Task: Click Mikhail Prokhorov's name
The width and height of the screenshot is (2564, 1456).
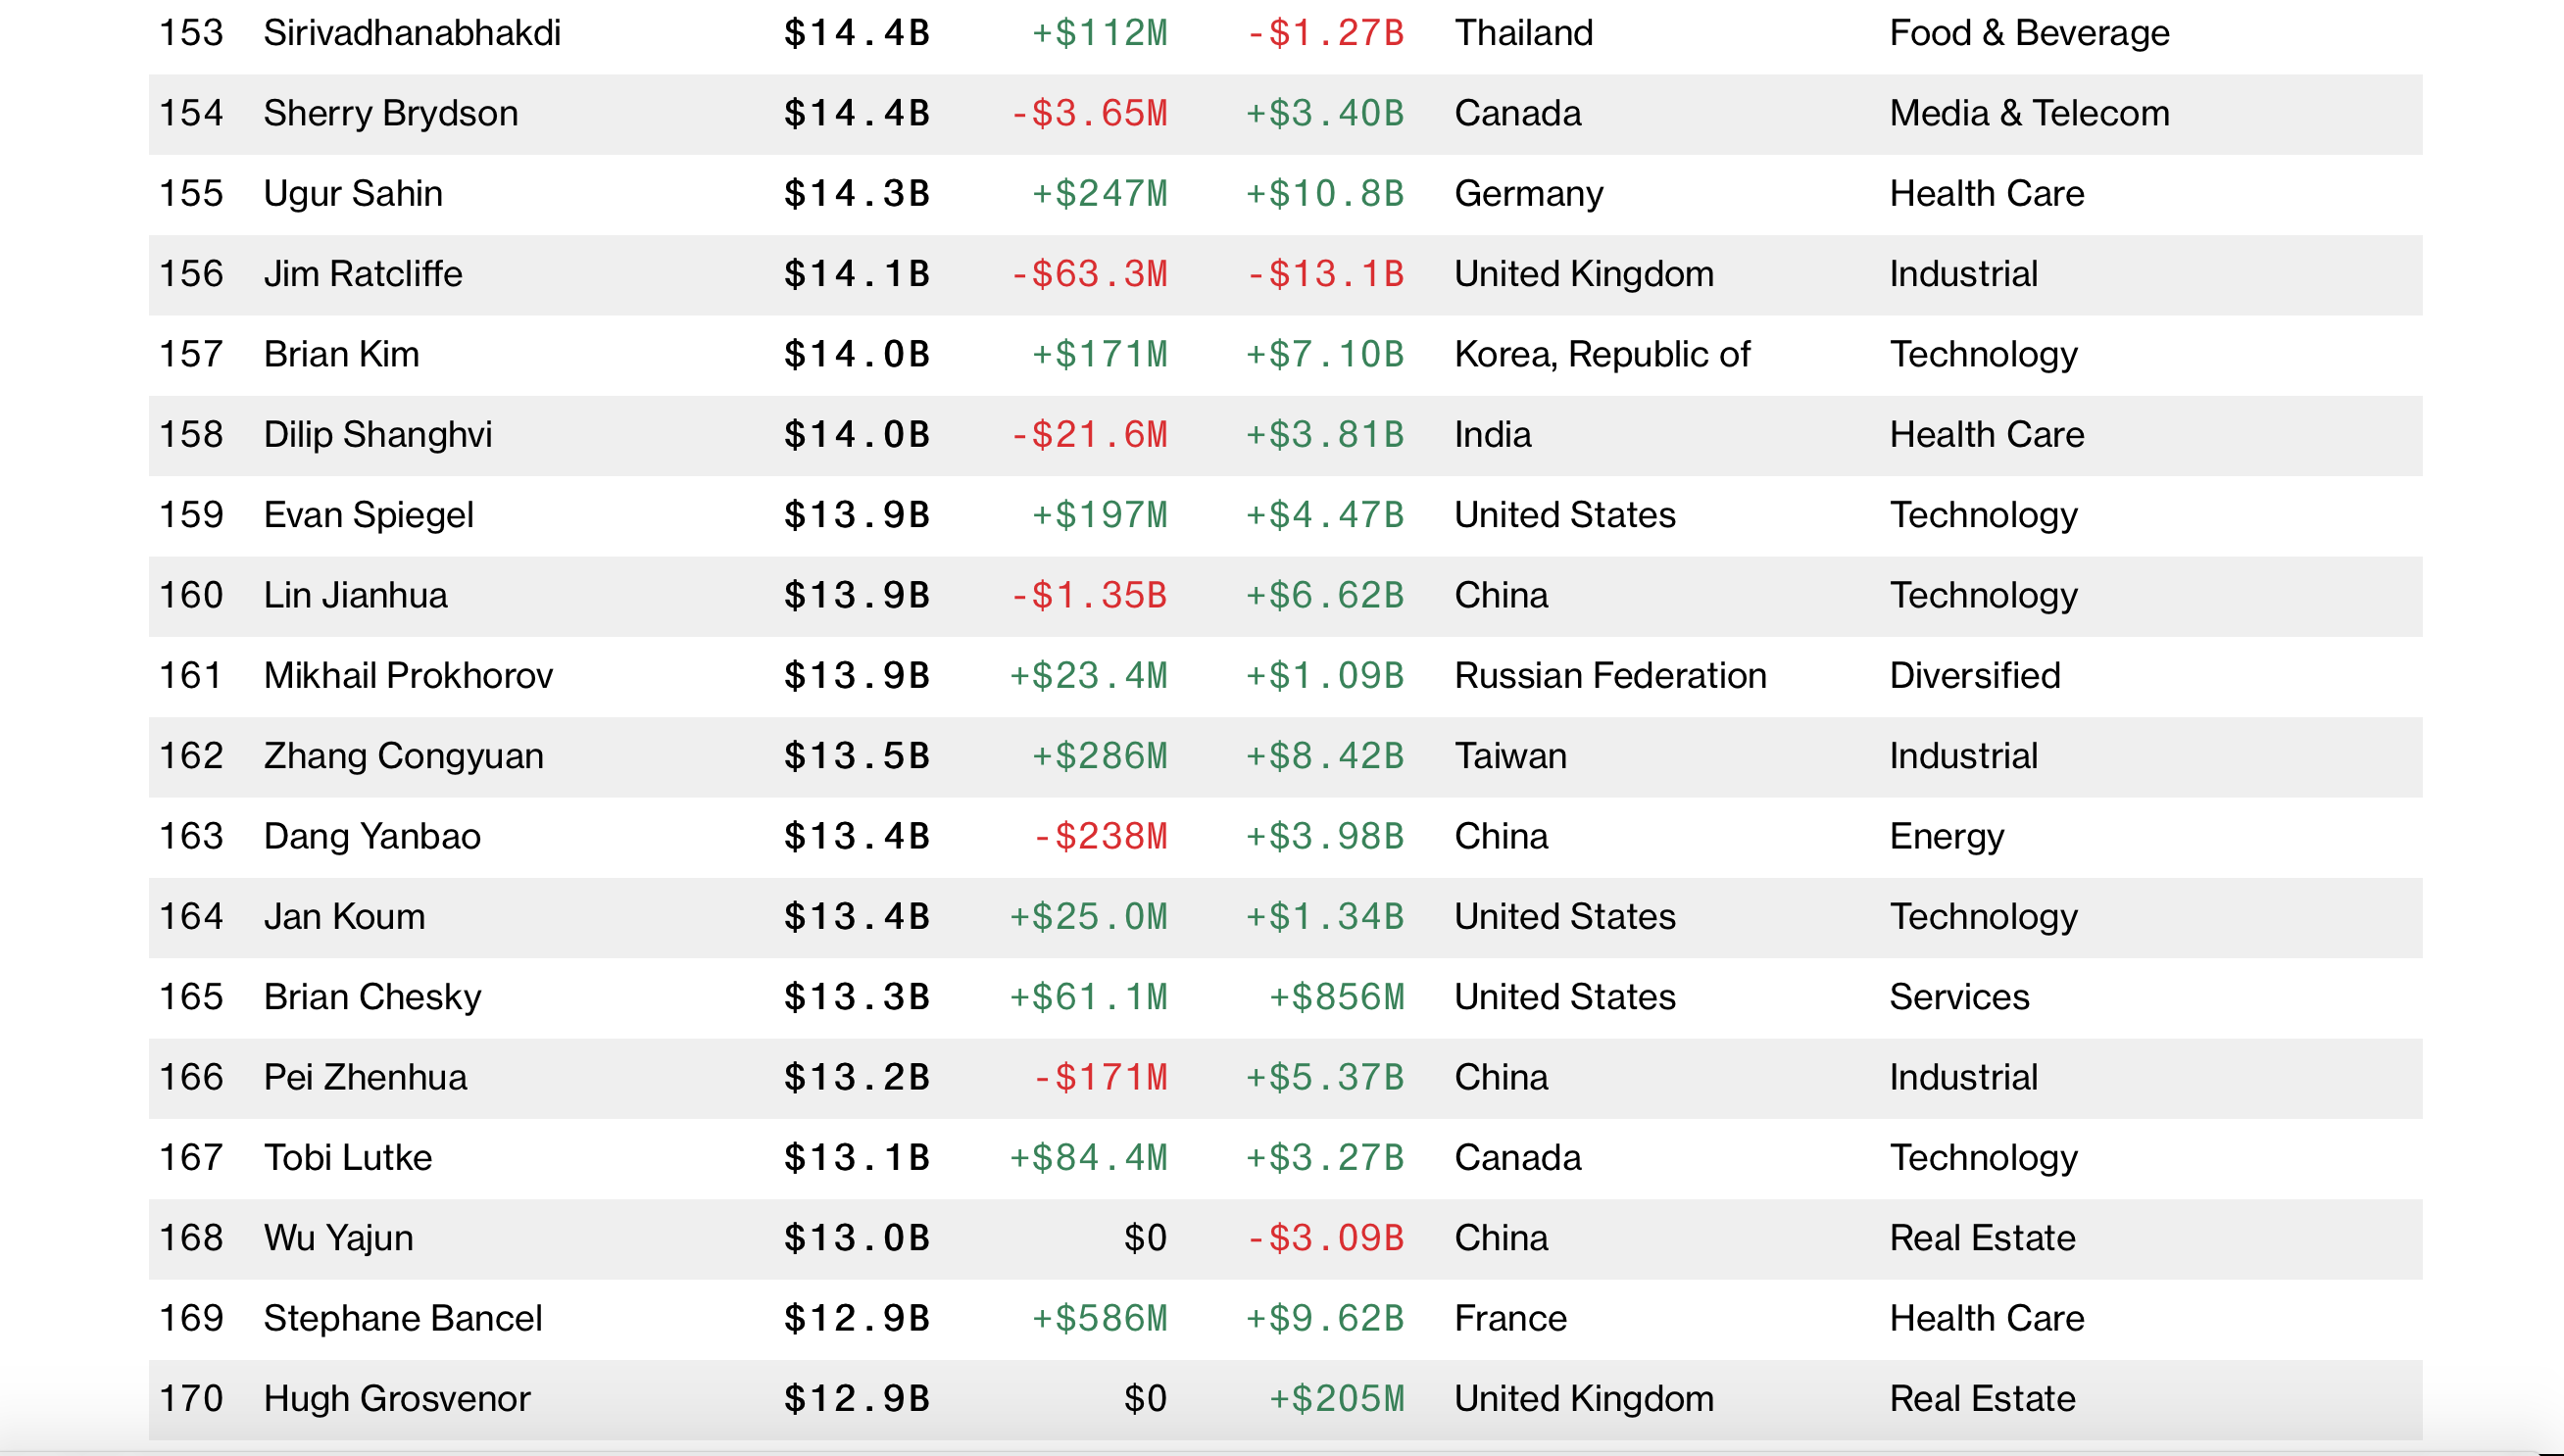Action: tap(408, 676)
